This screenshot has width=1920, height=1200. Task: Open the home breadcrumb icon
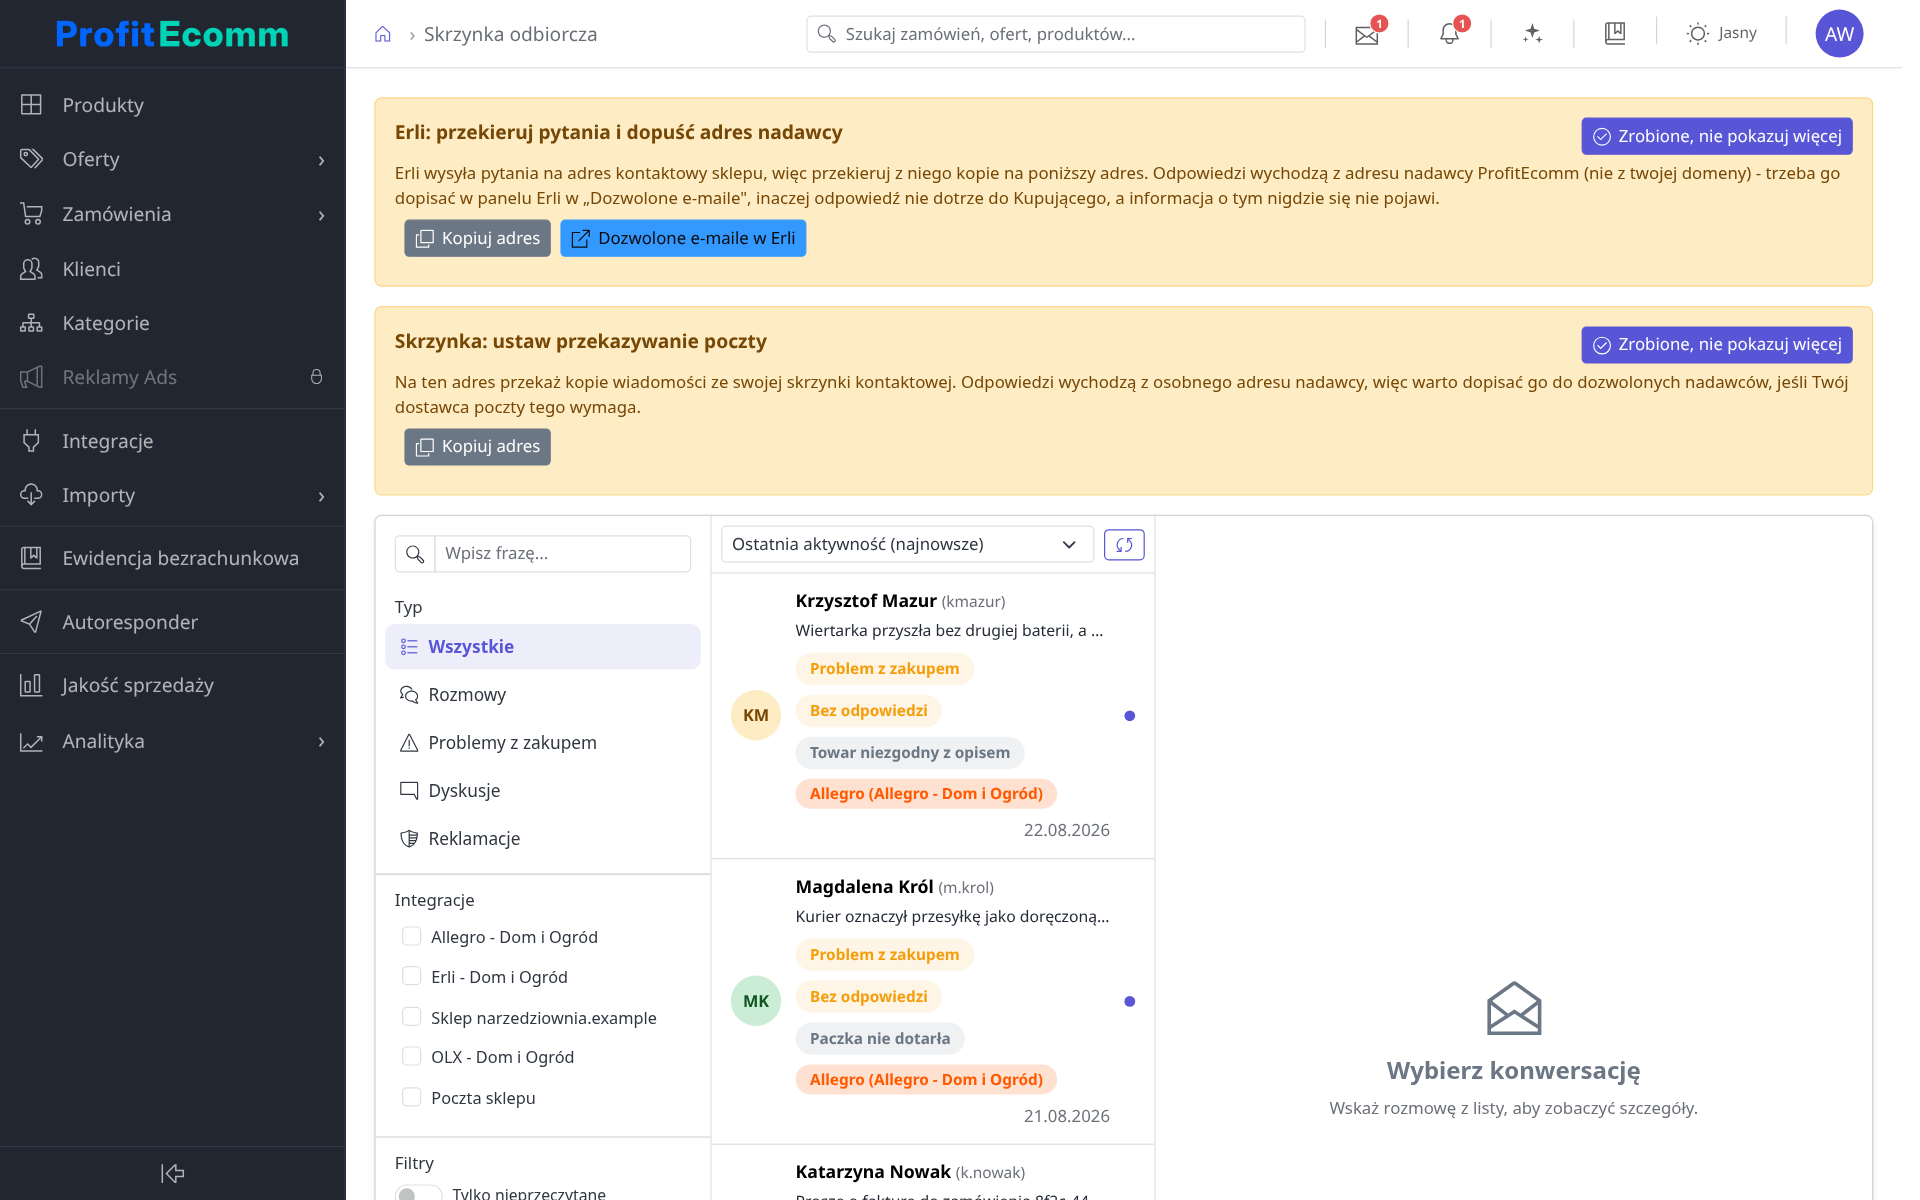coord(382,34)
